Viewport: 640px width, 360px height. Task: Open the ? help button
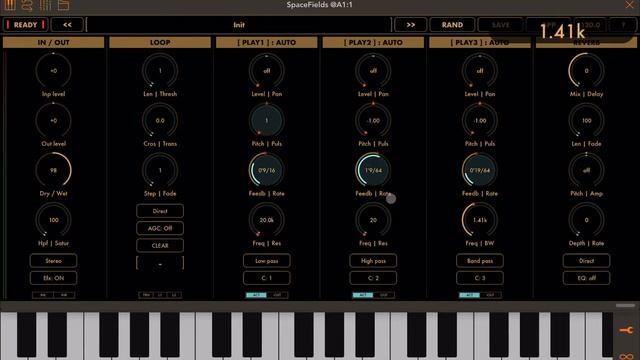coord(623,25)
